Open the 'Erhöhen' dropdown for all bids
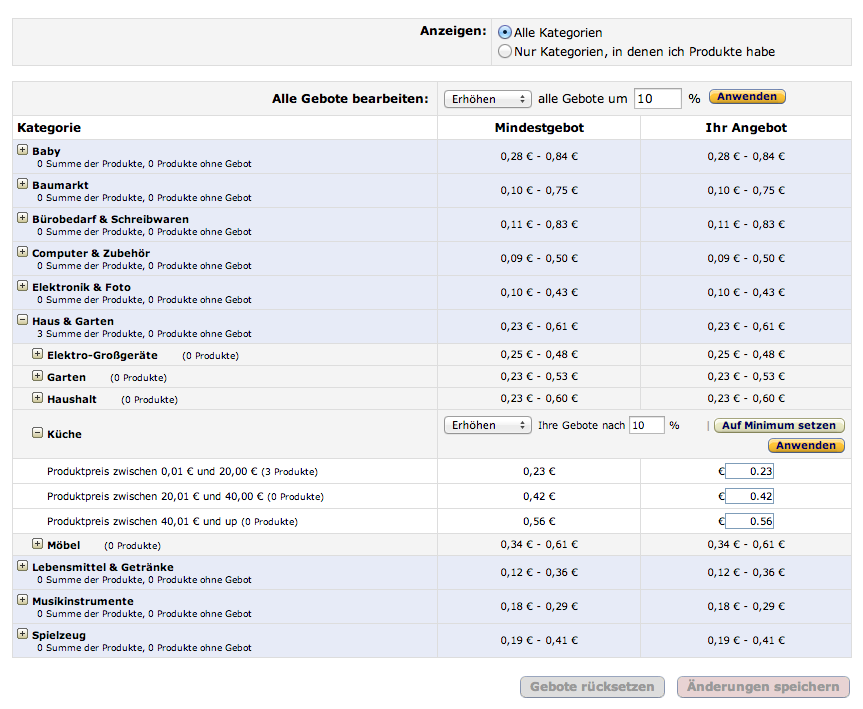This screenshot has width=863, height=709. [488, 99]
